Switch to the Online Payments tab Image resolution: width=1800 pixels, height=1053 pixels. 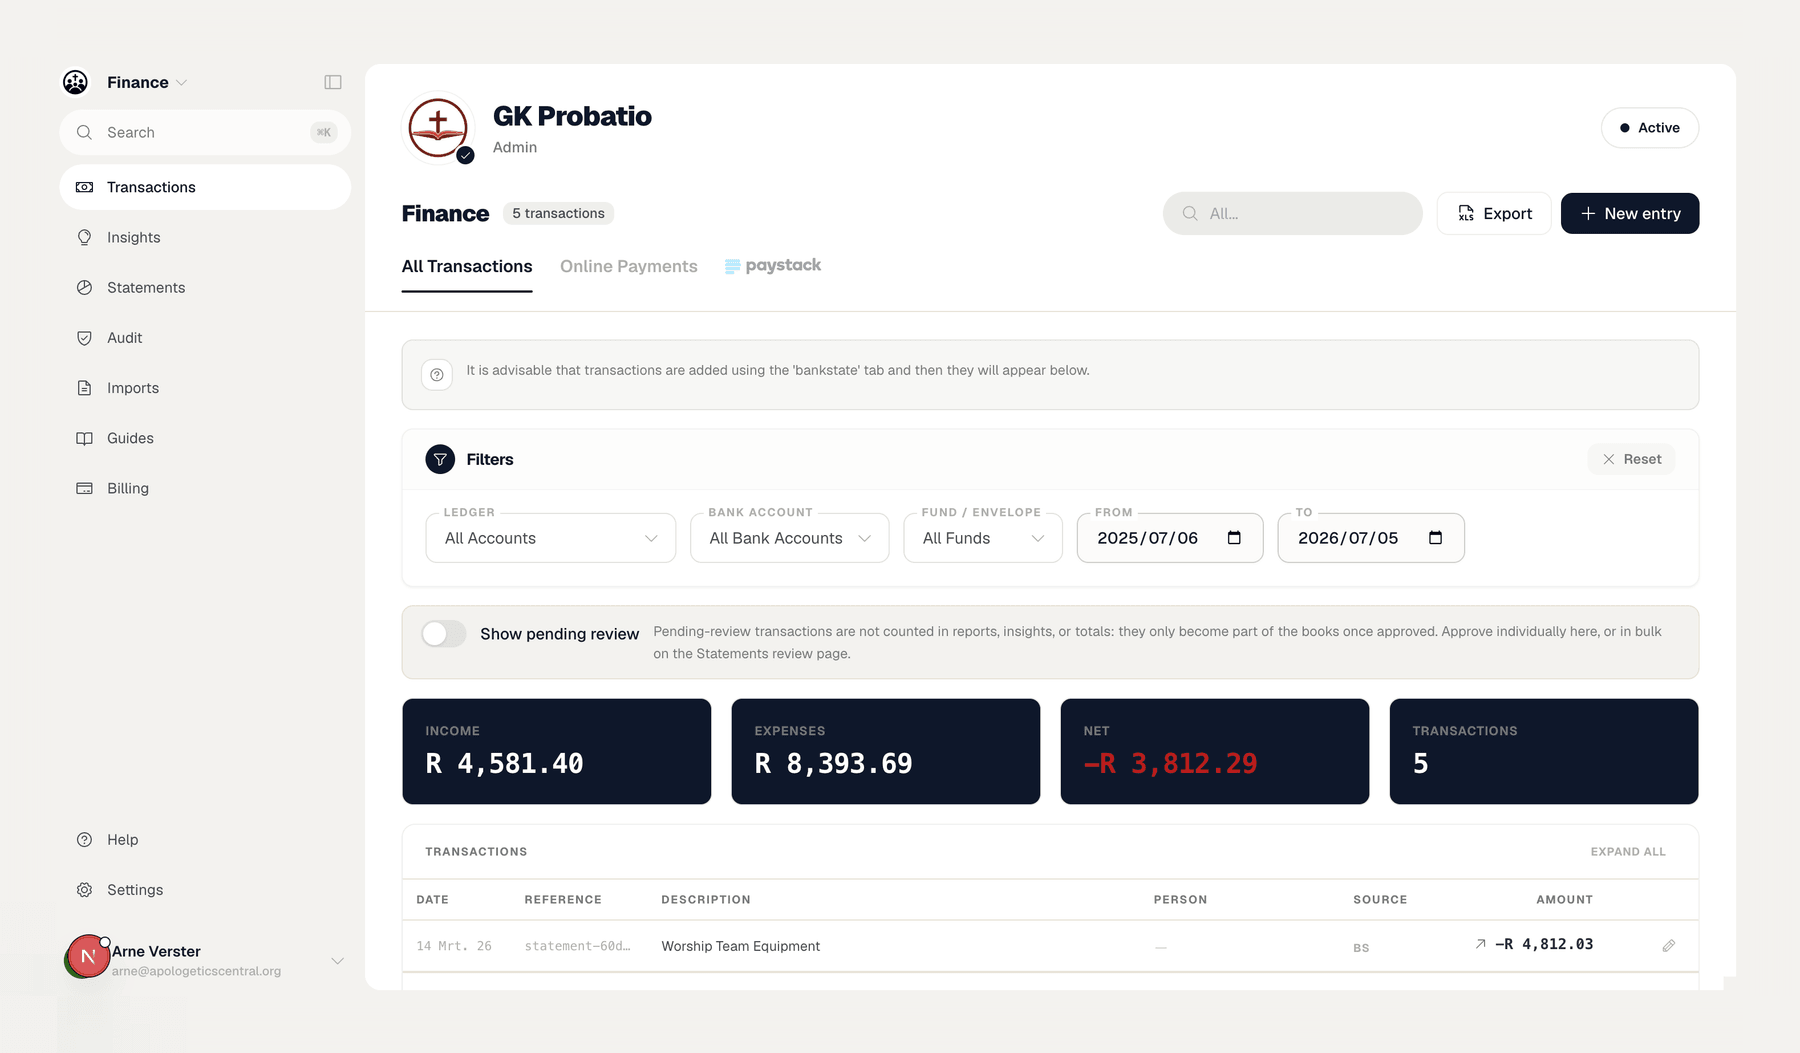click(x=629, y=266)
